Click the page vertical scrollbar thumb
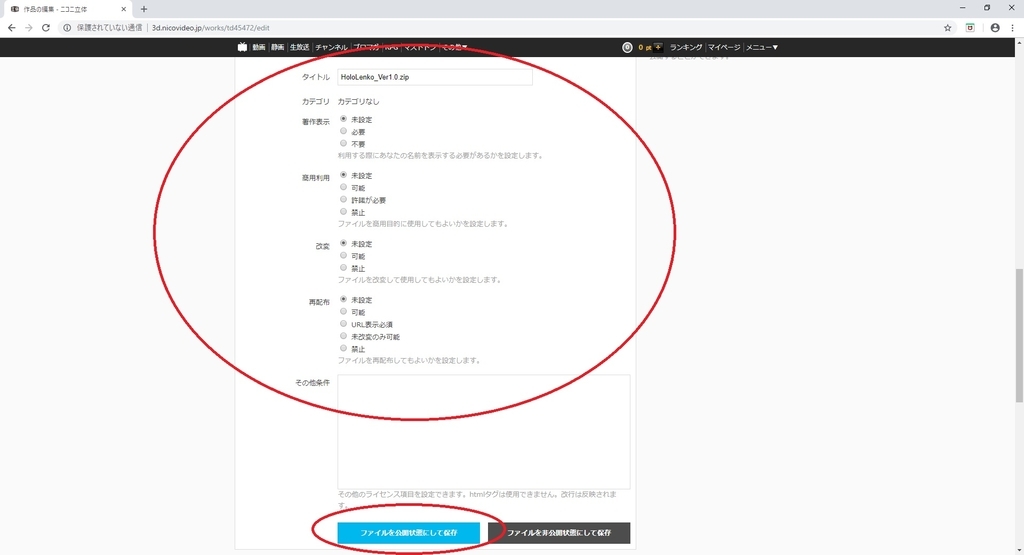1024x555 pixels. [x=1019, y=336]
